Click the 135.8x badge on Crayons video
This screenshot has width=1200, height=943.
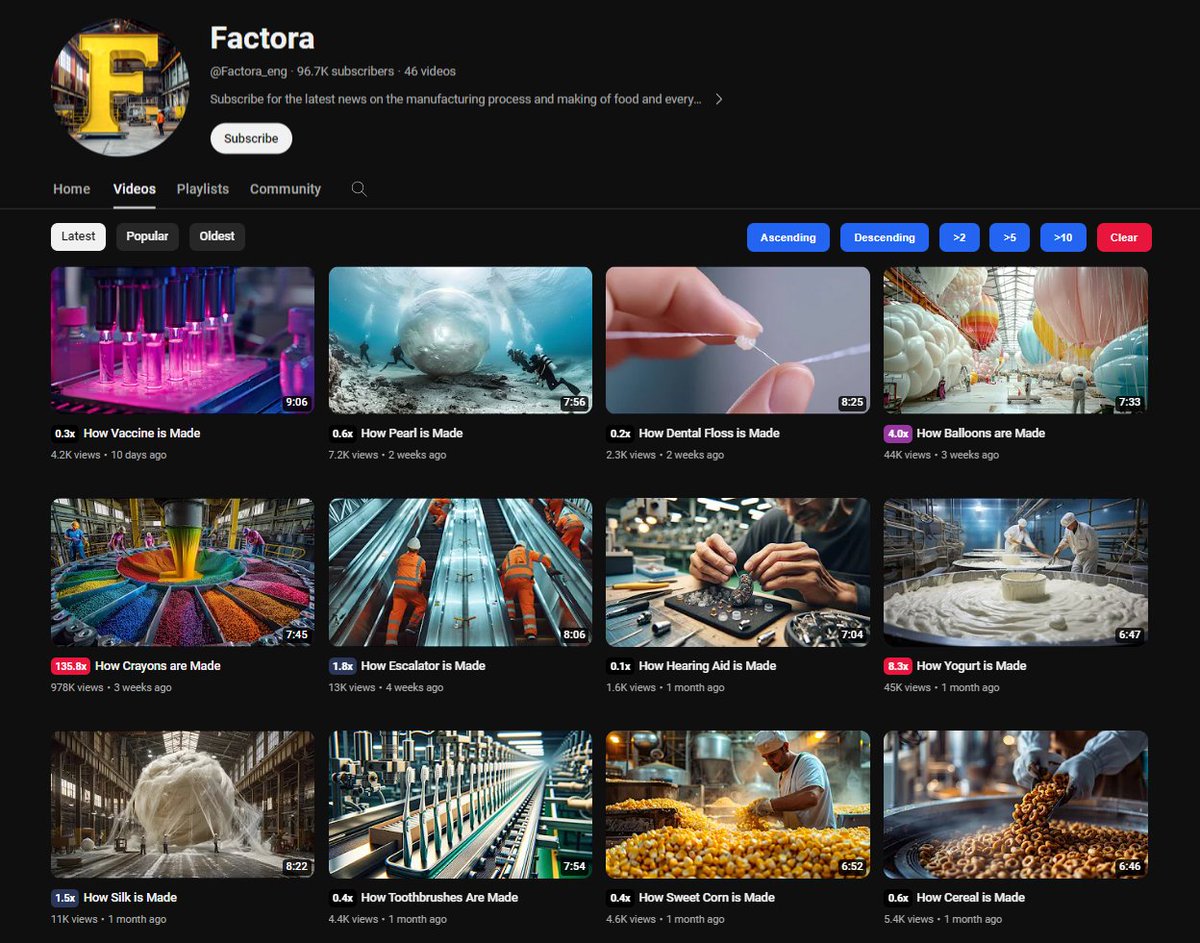click(71, 665)
